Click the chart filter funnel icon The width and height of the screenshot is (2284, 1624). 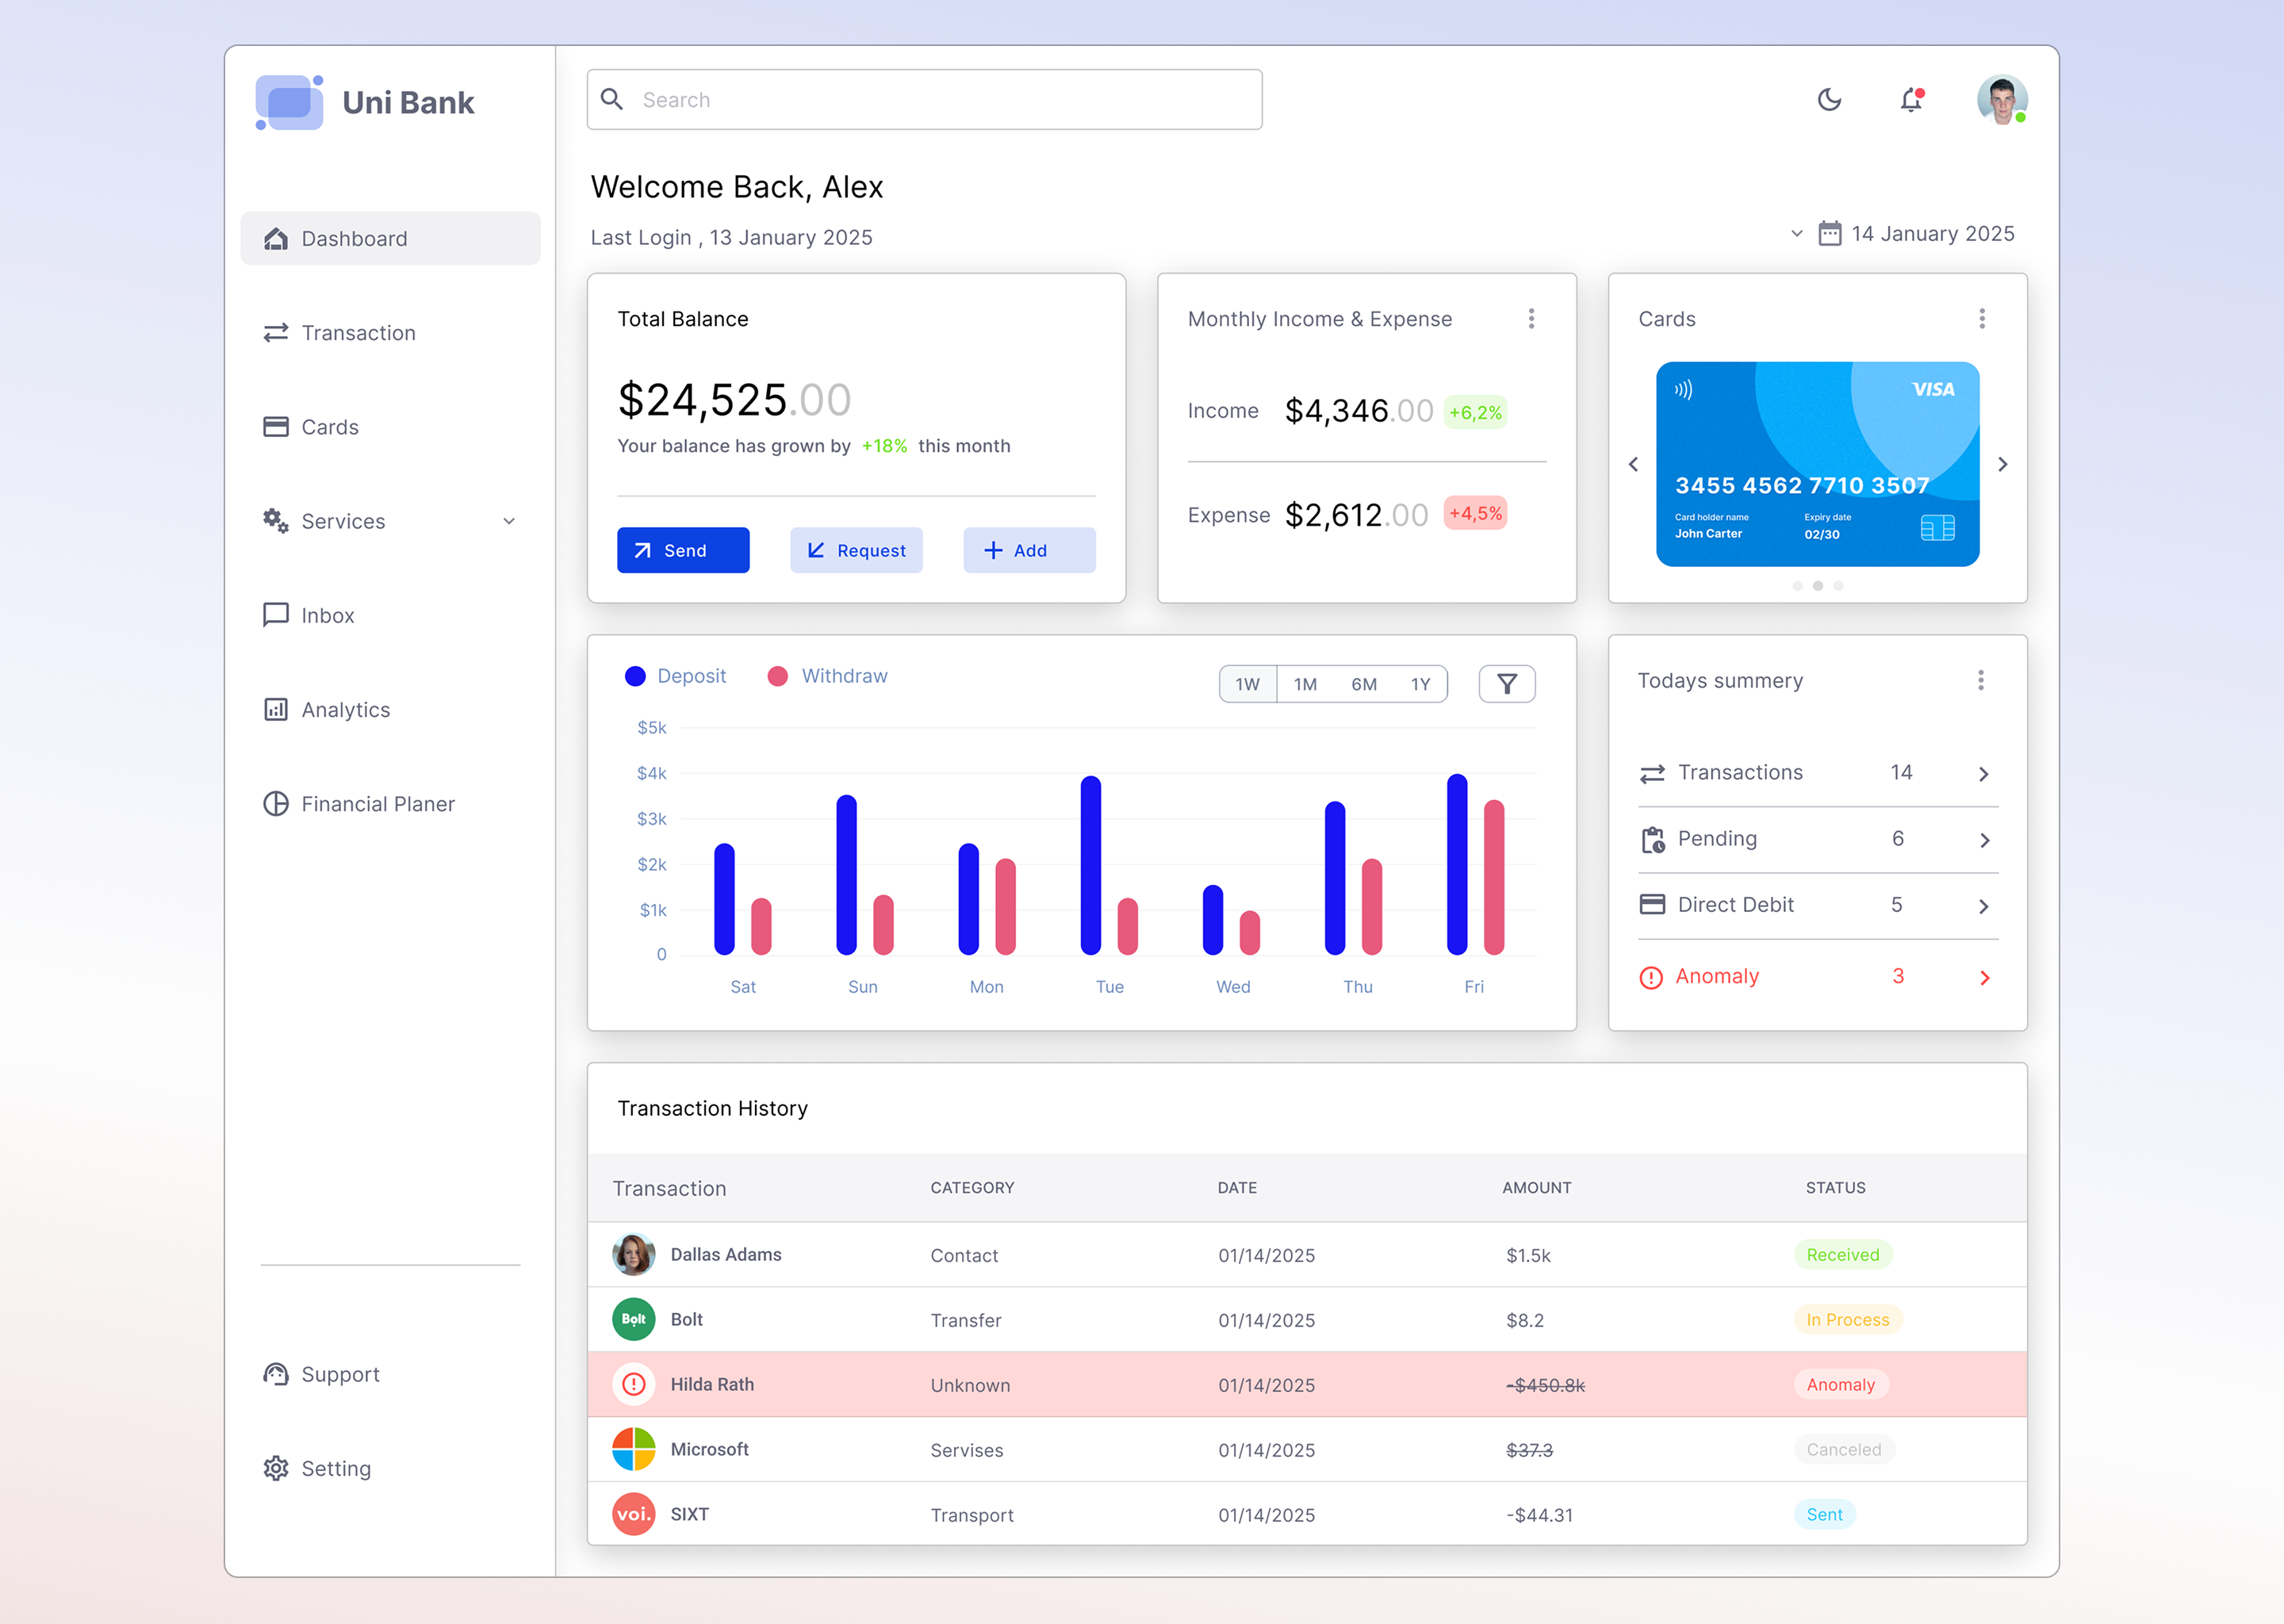1506,684
